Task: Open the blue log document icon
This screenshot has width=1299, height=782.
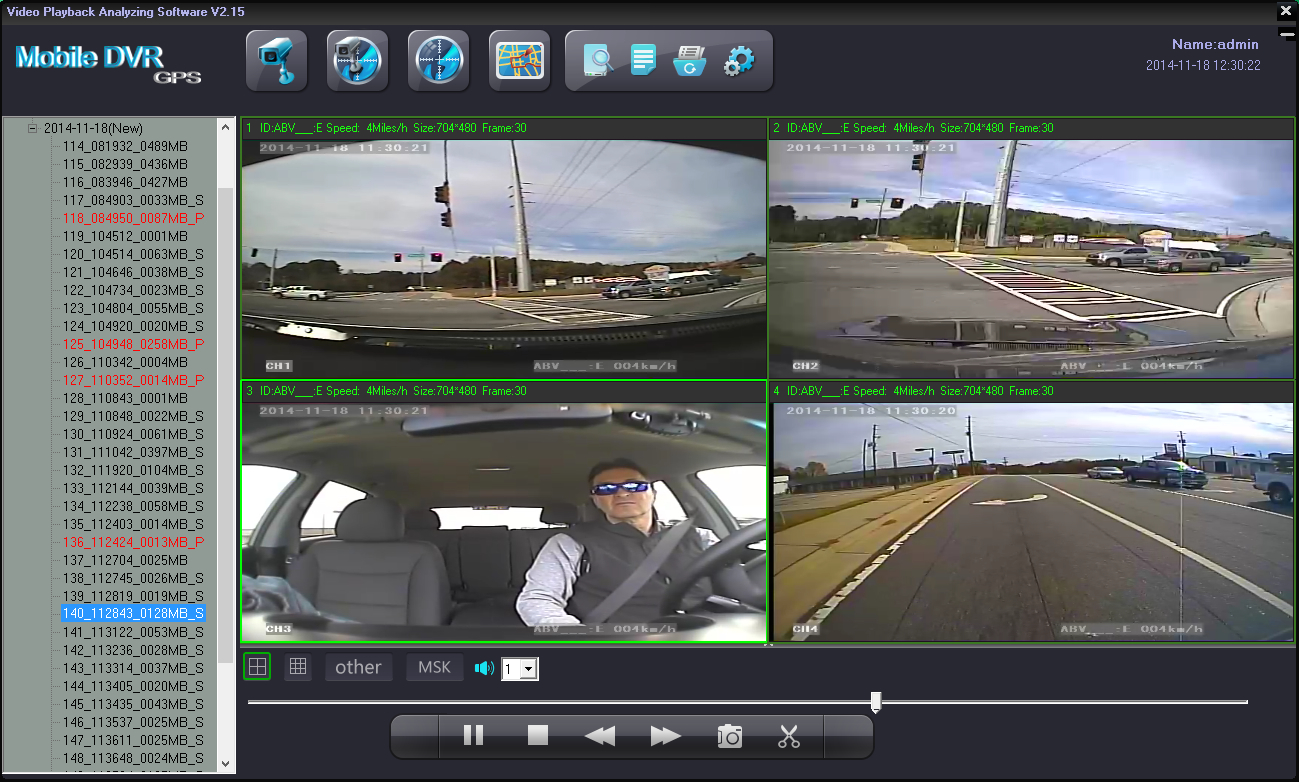Action: coord(643,61)
